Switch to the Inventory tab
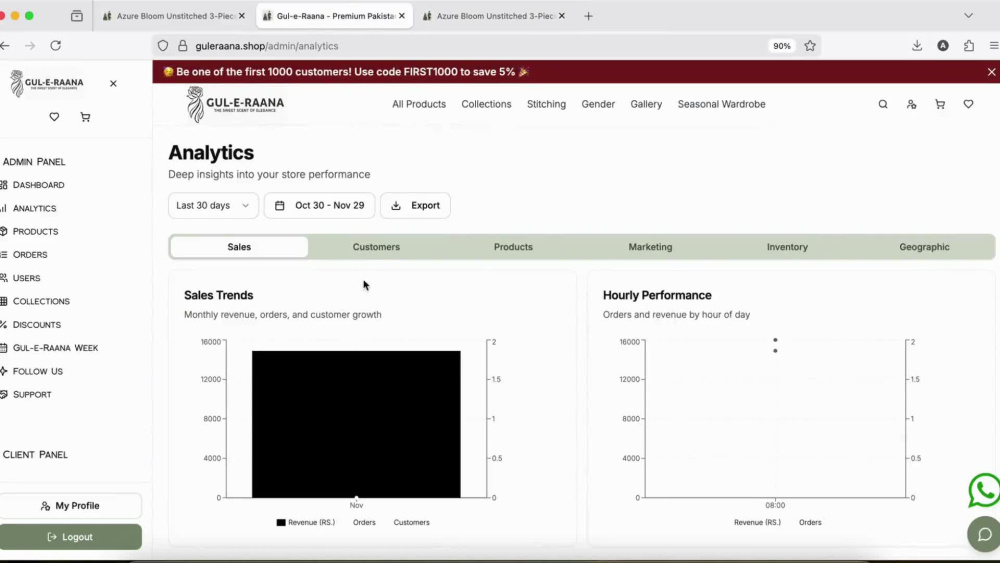This screenshot has width=1000, height=563. (x=787, y=247)
